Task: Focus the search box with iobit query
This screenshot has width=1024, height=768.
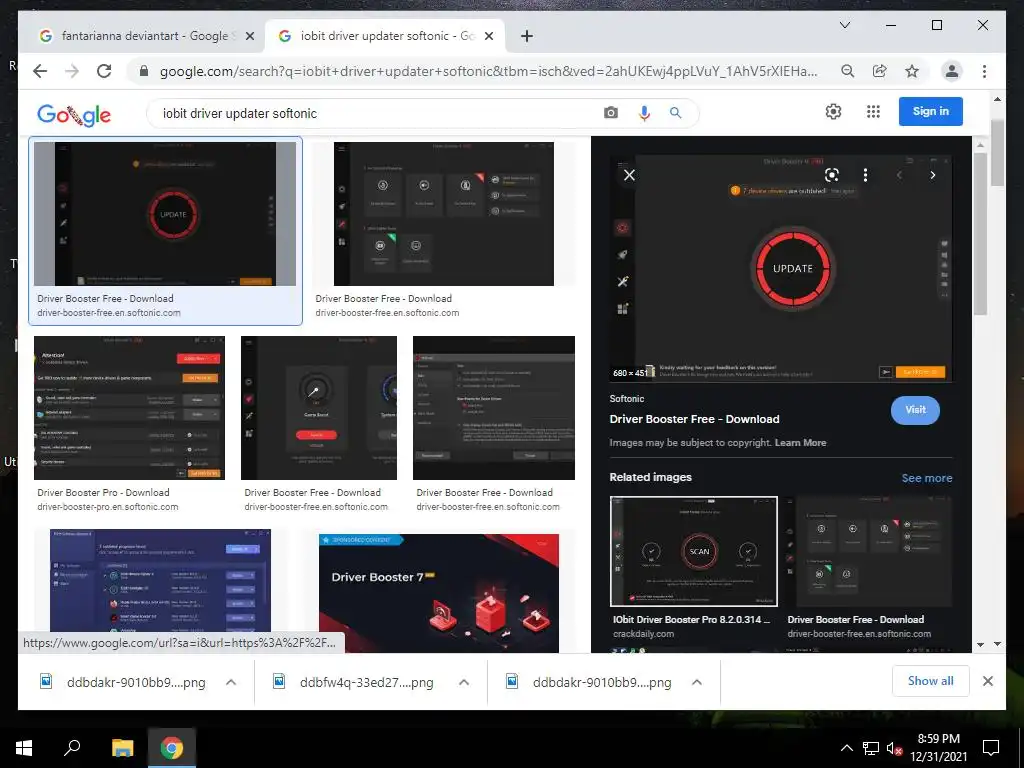Action: [379, 113]
